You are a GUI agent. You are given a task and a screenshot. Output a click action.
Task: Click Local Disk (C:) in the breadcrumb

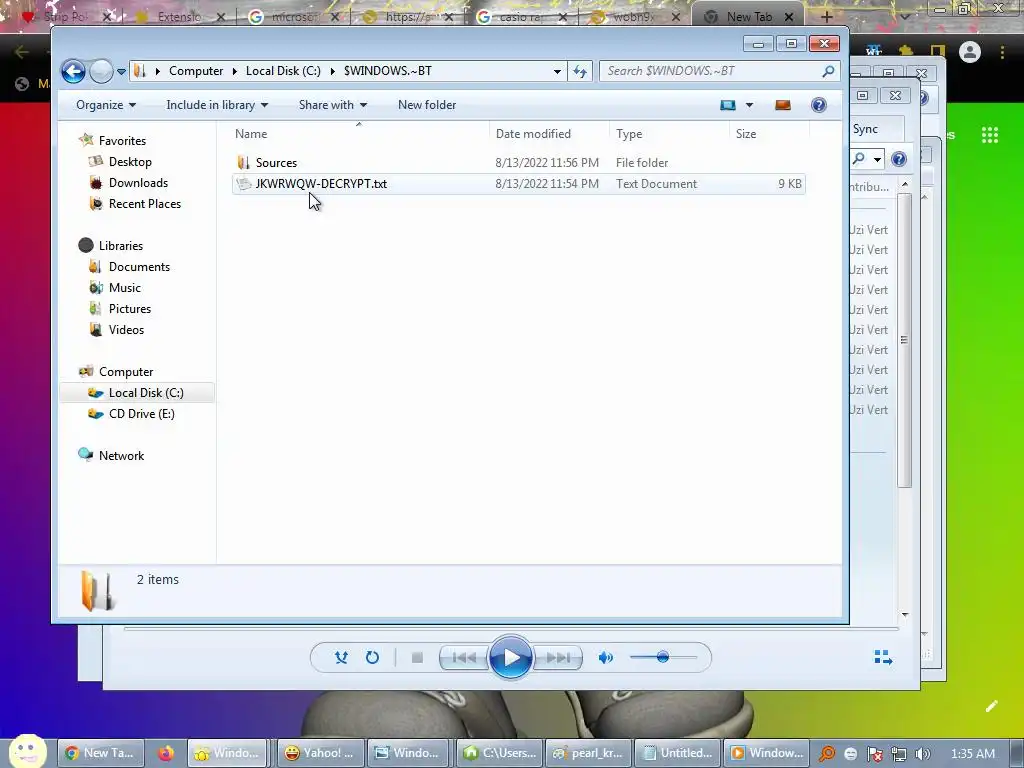pyautogui.click(x=283, y=71)
